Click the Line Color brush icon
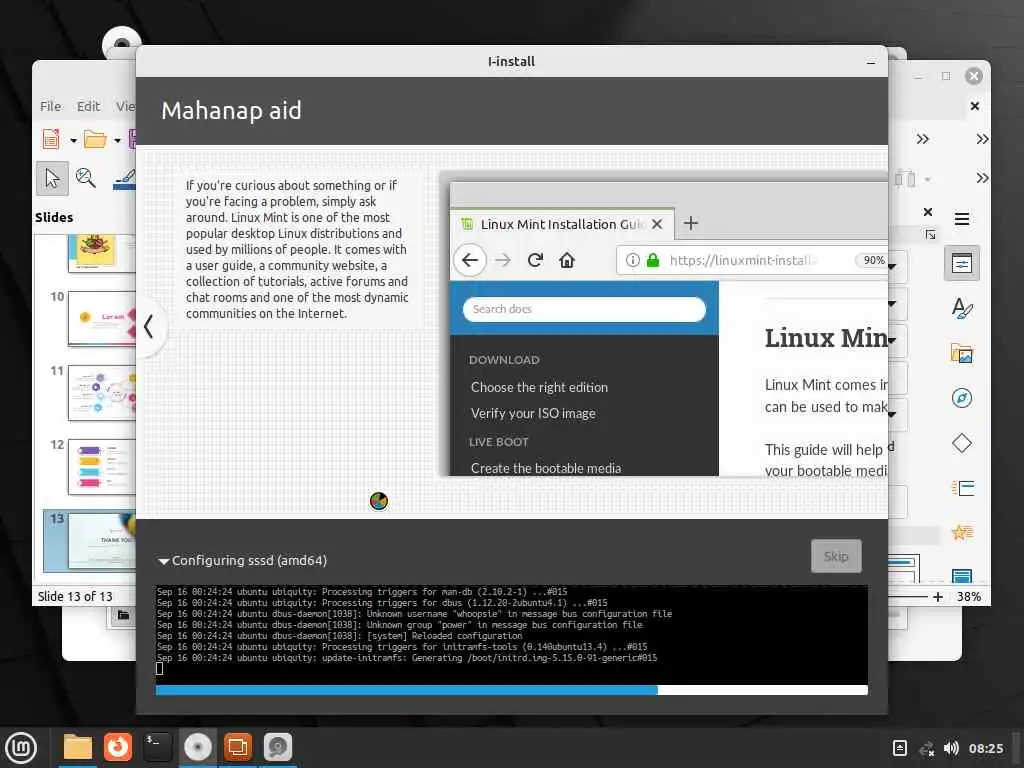The width and height of the screenshot is (1024, 768). tap(124, 179)
